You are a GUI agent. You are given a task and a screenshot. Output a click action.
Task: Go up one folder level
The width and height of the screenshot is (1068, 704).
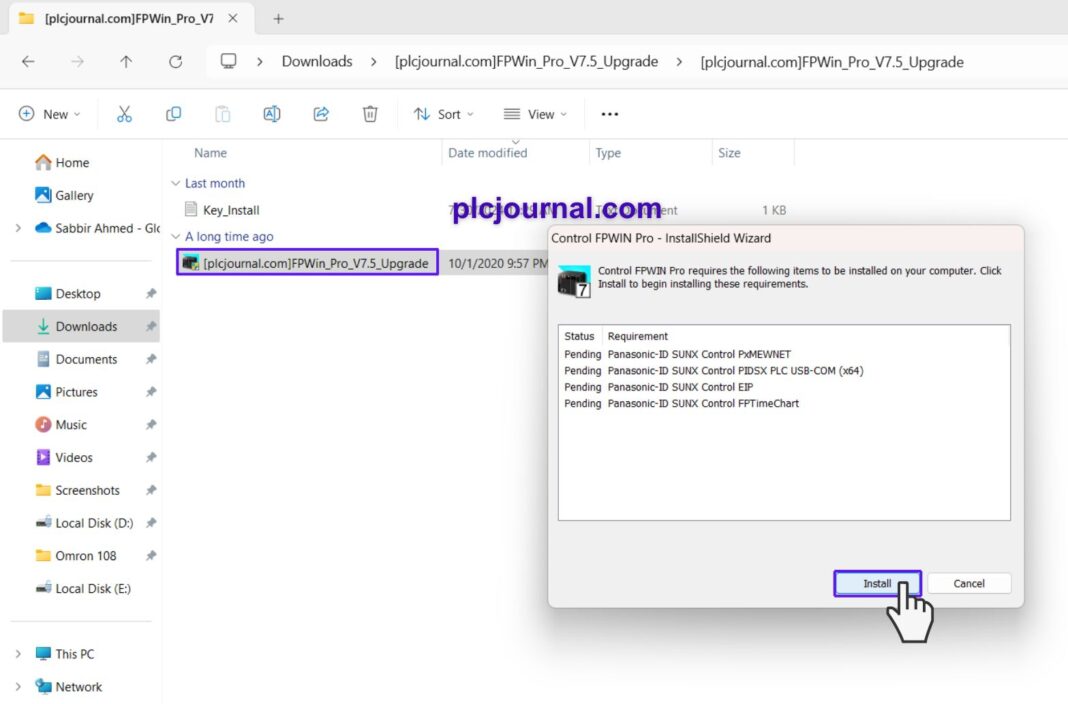click(x=126, y=61)
